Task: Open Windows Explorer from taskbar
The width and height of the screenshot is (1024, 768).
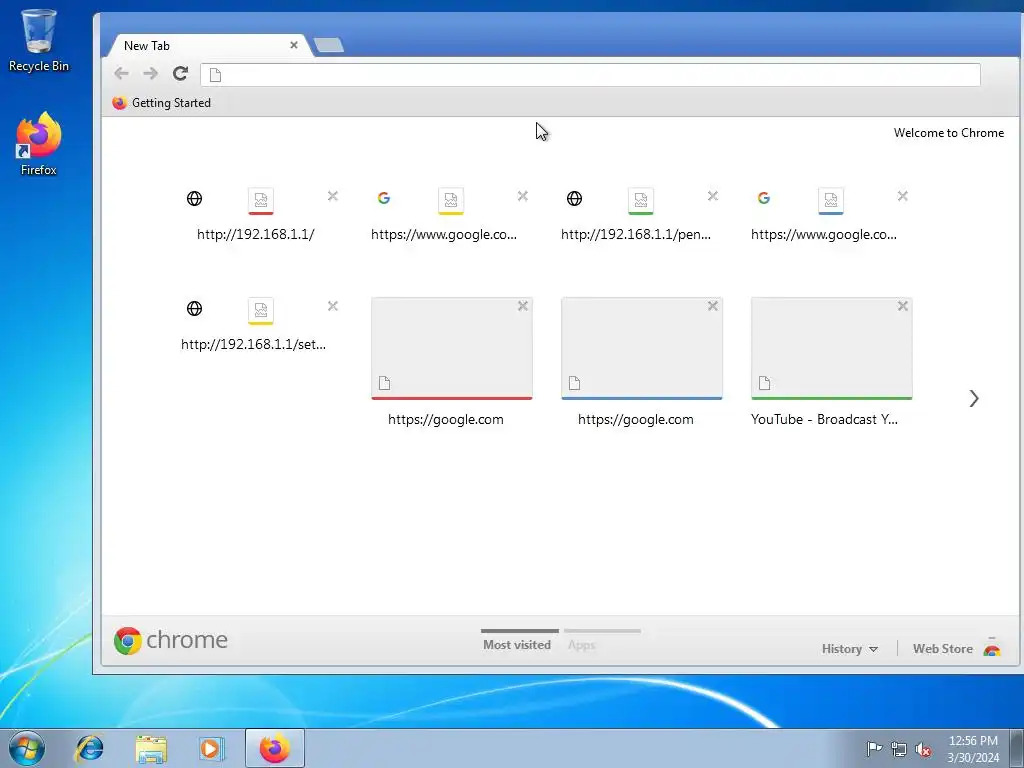Action: point(151,748)
